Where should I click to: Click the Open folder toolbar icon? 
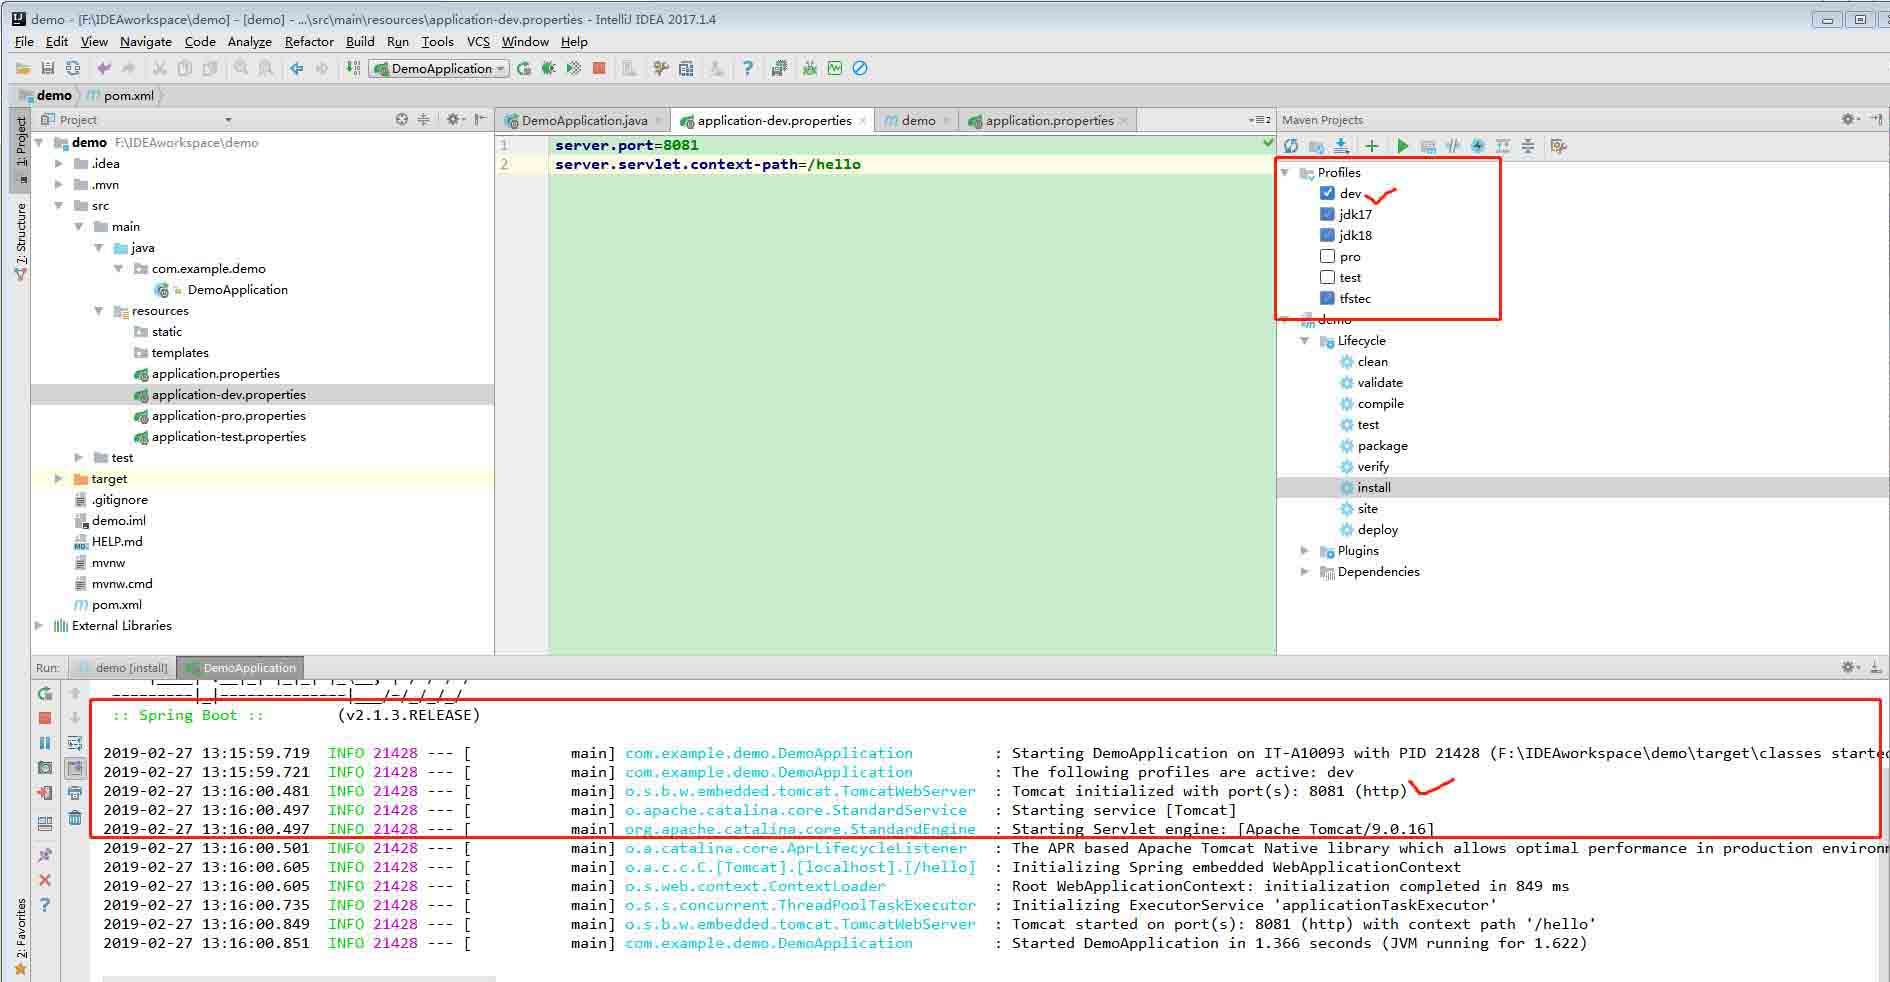22,68
